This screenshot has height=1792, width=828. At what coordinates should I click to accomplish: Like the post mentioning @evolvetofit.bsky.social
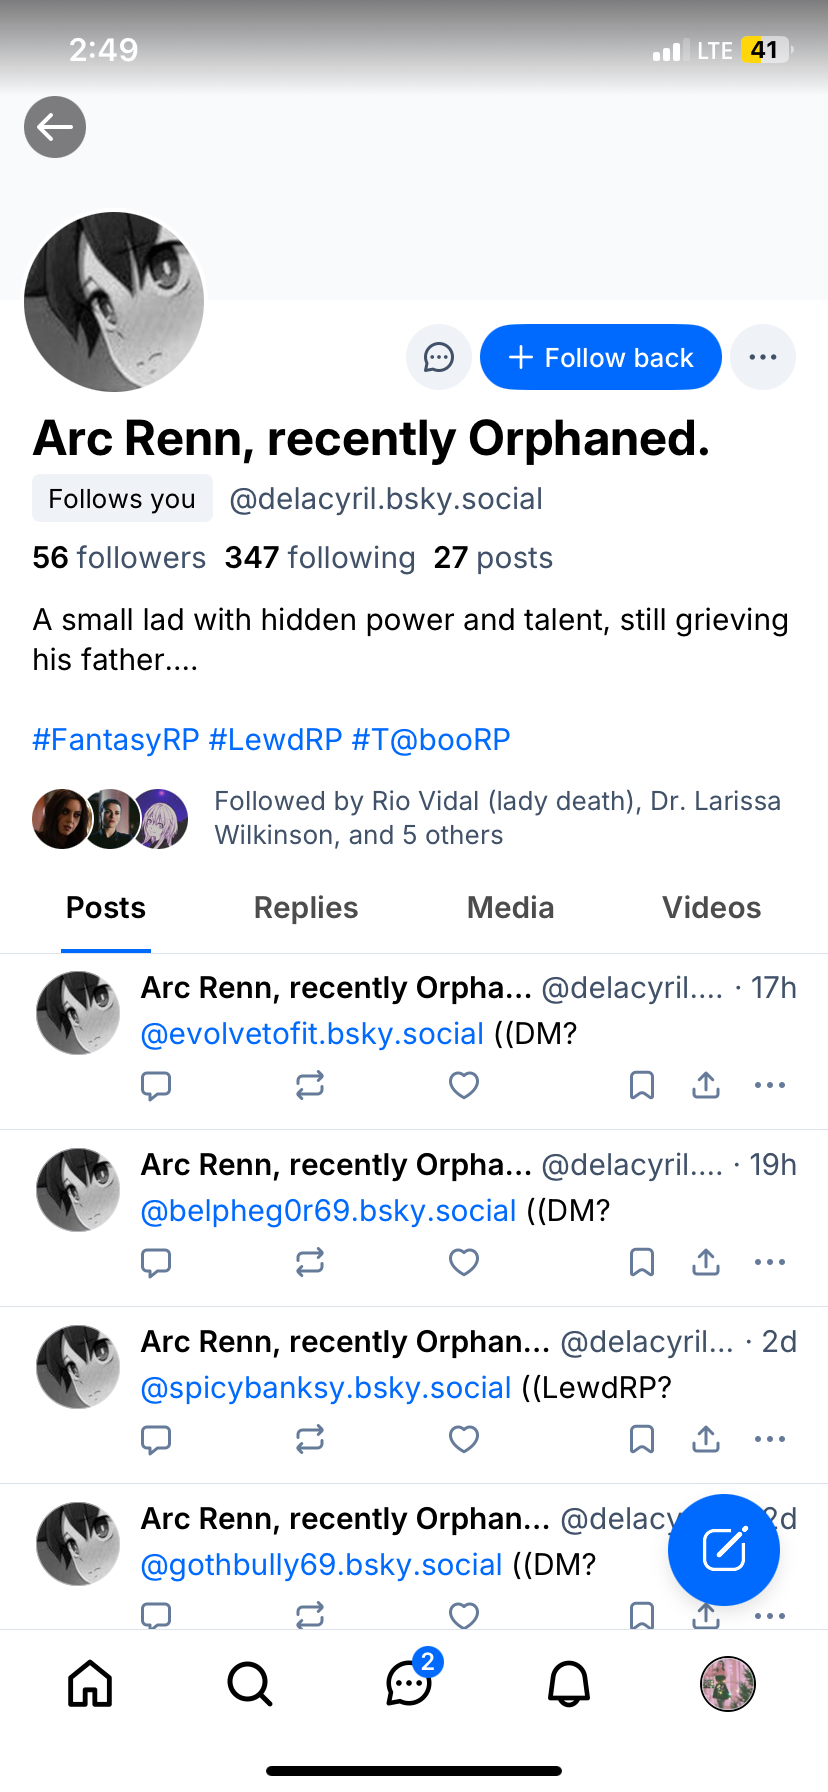click(x=464, y=1085)
